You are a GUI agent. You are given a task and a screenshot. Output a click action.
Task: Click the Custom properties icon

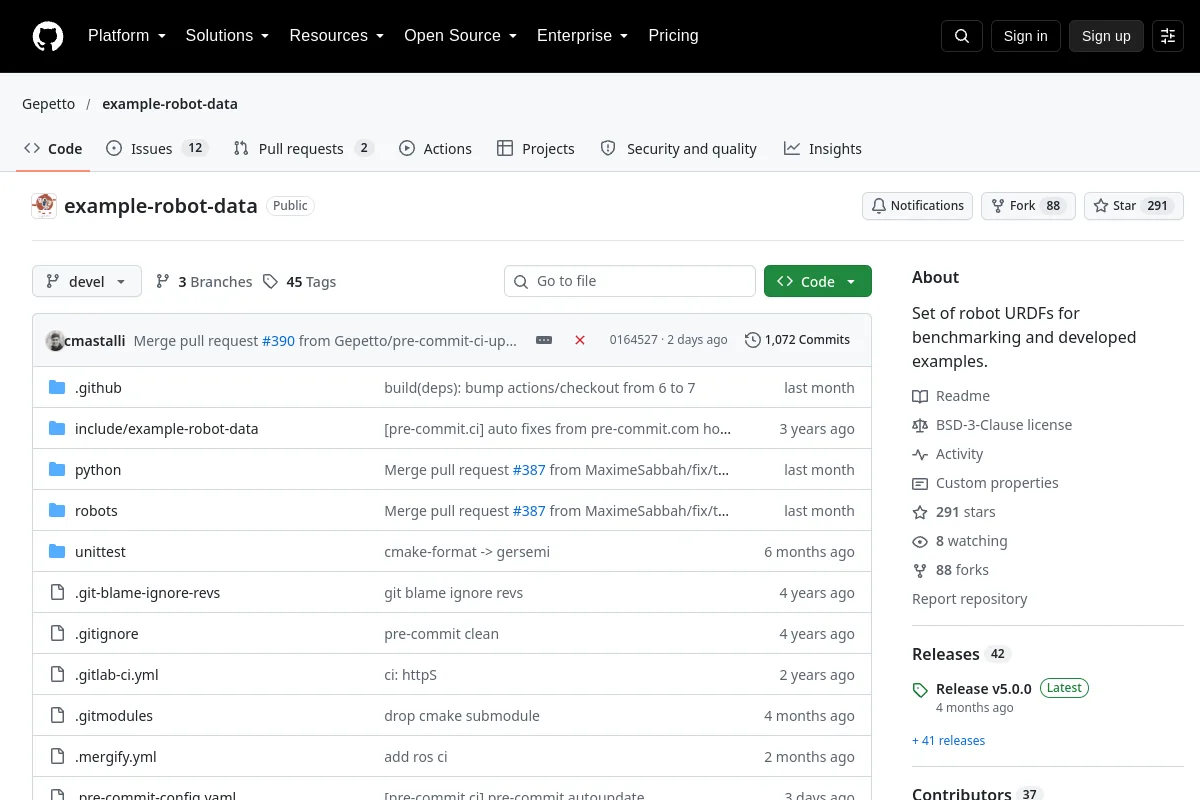pos(920,483)
